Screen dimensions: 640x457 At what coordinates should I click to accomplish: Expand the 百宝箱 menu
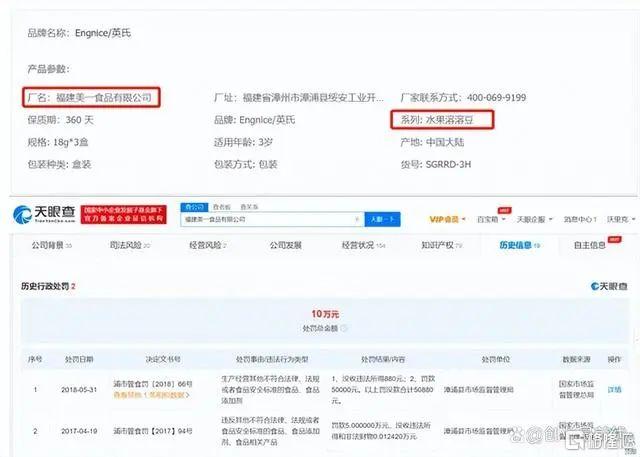[x=491, y=220]
